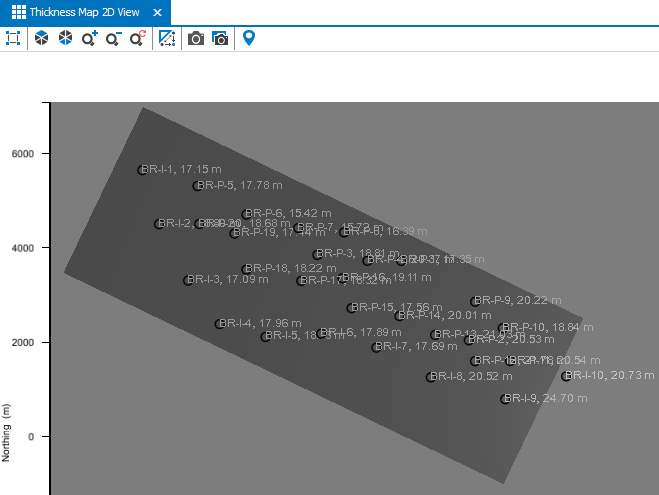Select well marker BR-I-1 on the map
Screen dimensions: 659x495
coord(143,170)
